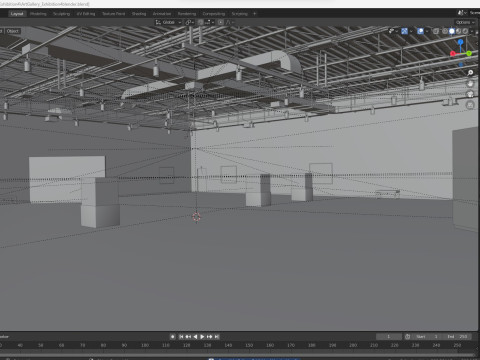Click the play animation button
The height and width of the screenshot is (360, 480).
click(202, 337)
